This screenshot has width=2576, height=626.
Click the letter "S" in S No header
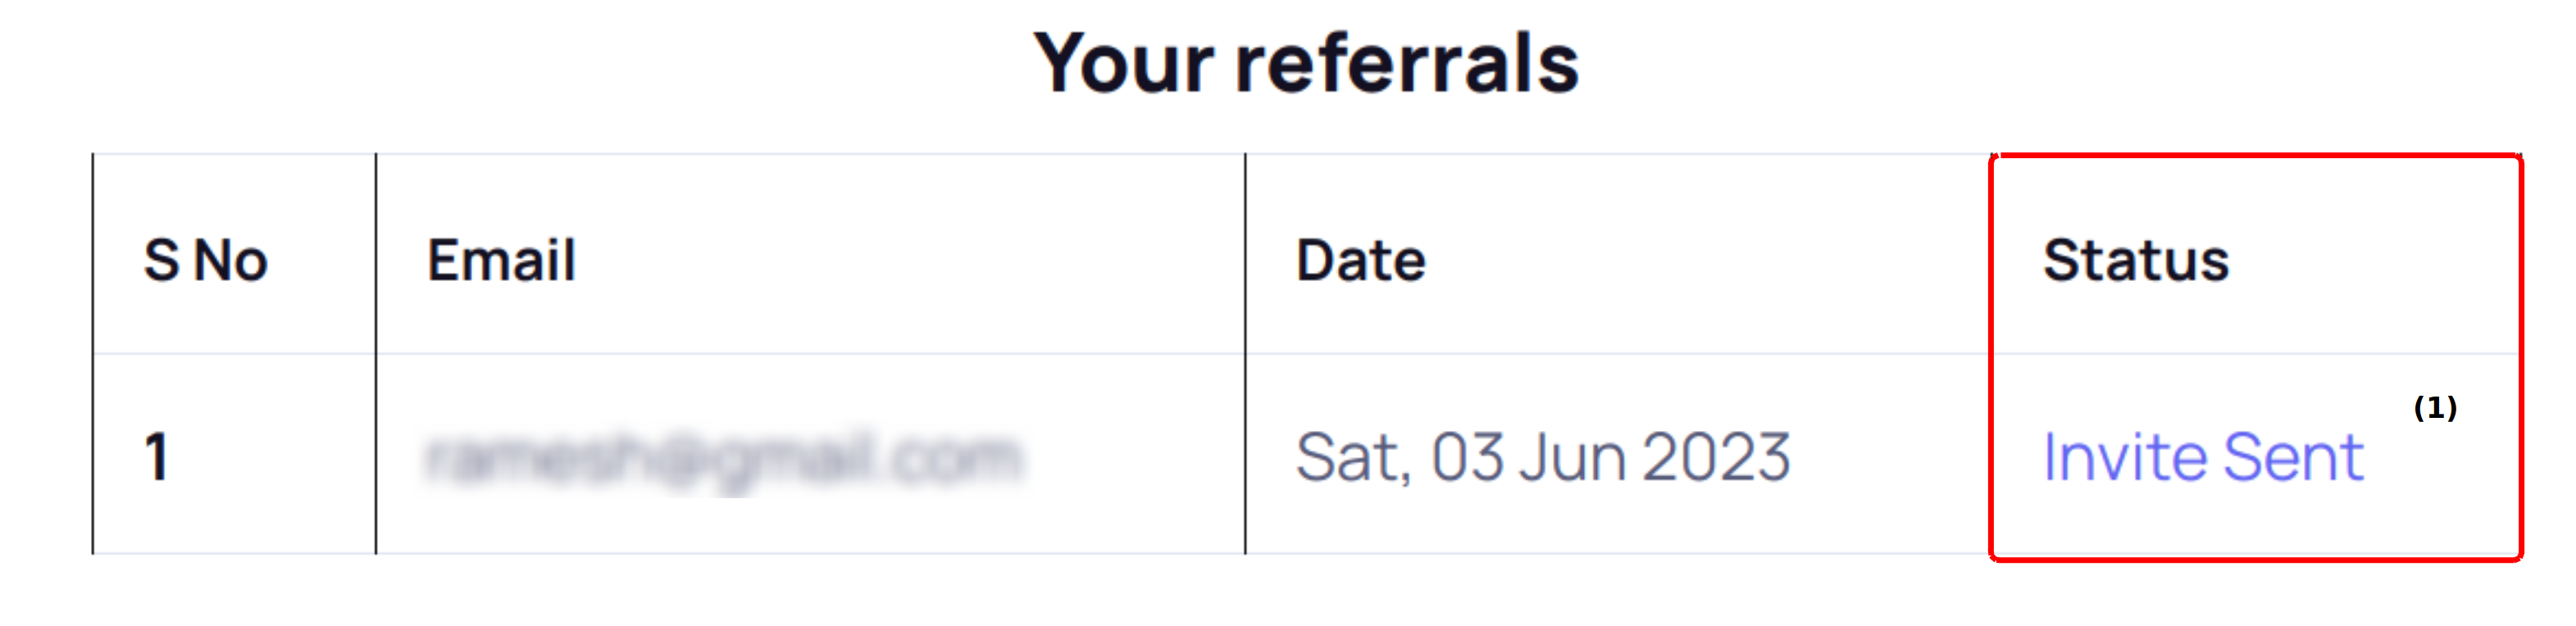pos(161,261)
